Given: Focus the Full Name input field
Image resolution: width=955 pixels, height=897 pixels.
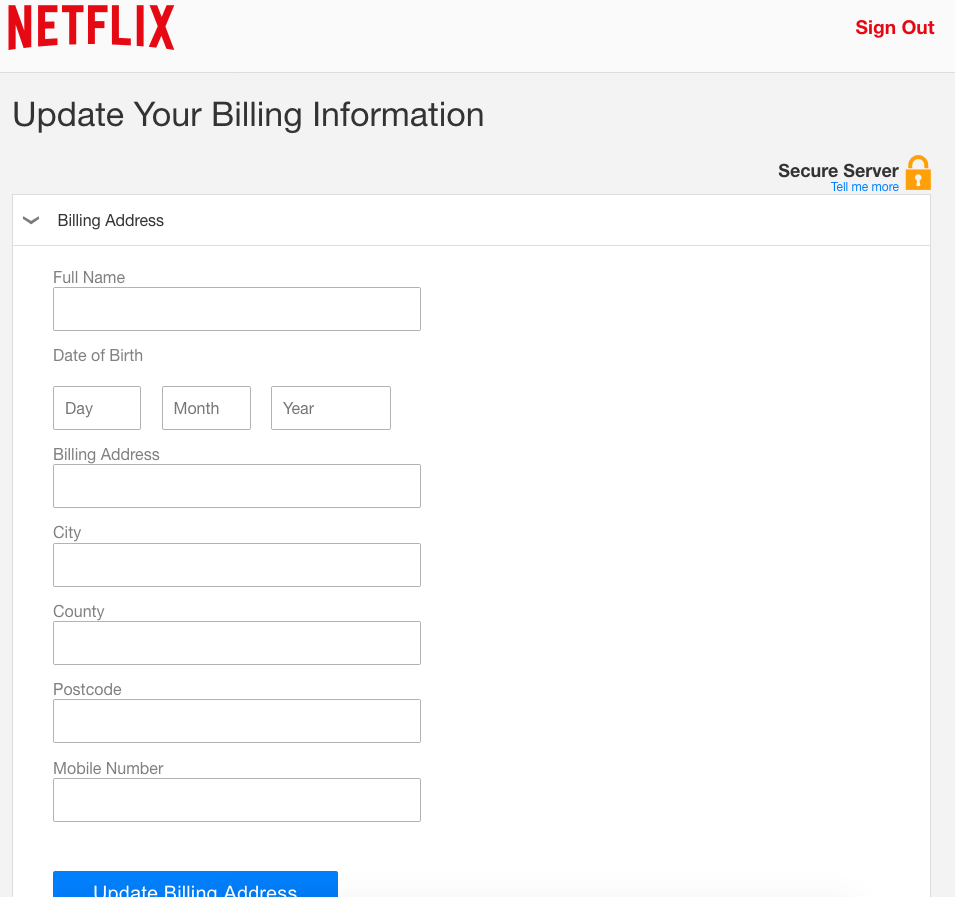Looking at the screenshot, I should [237, 309].
